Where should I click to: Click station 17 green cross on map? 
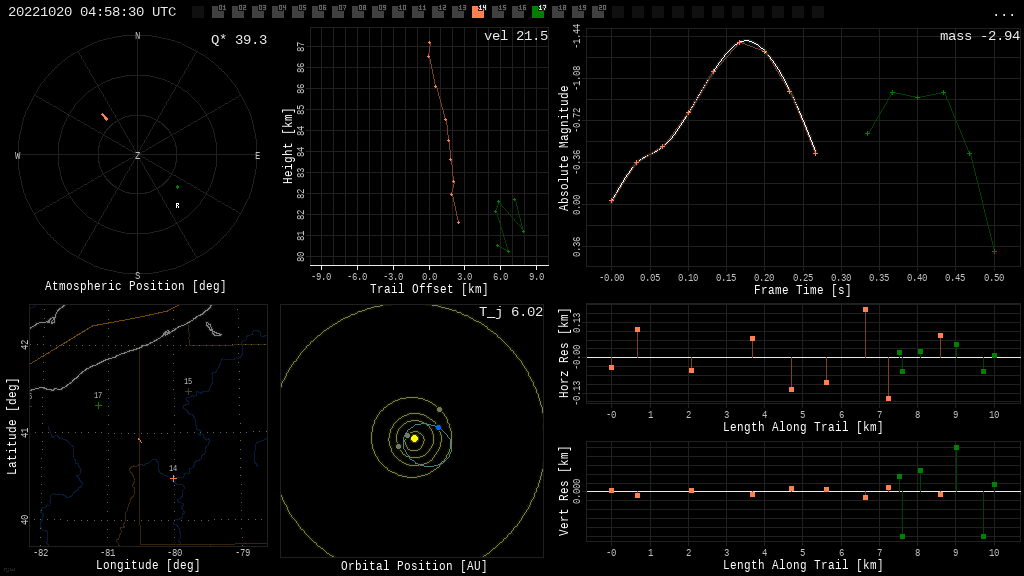click(x=98, y=406)
